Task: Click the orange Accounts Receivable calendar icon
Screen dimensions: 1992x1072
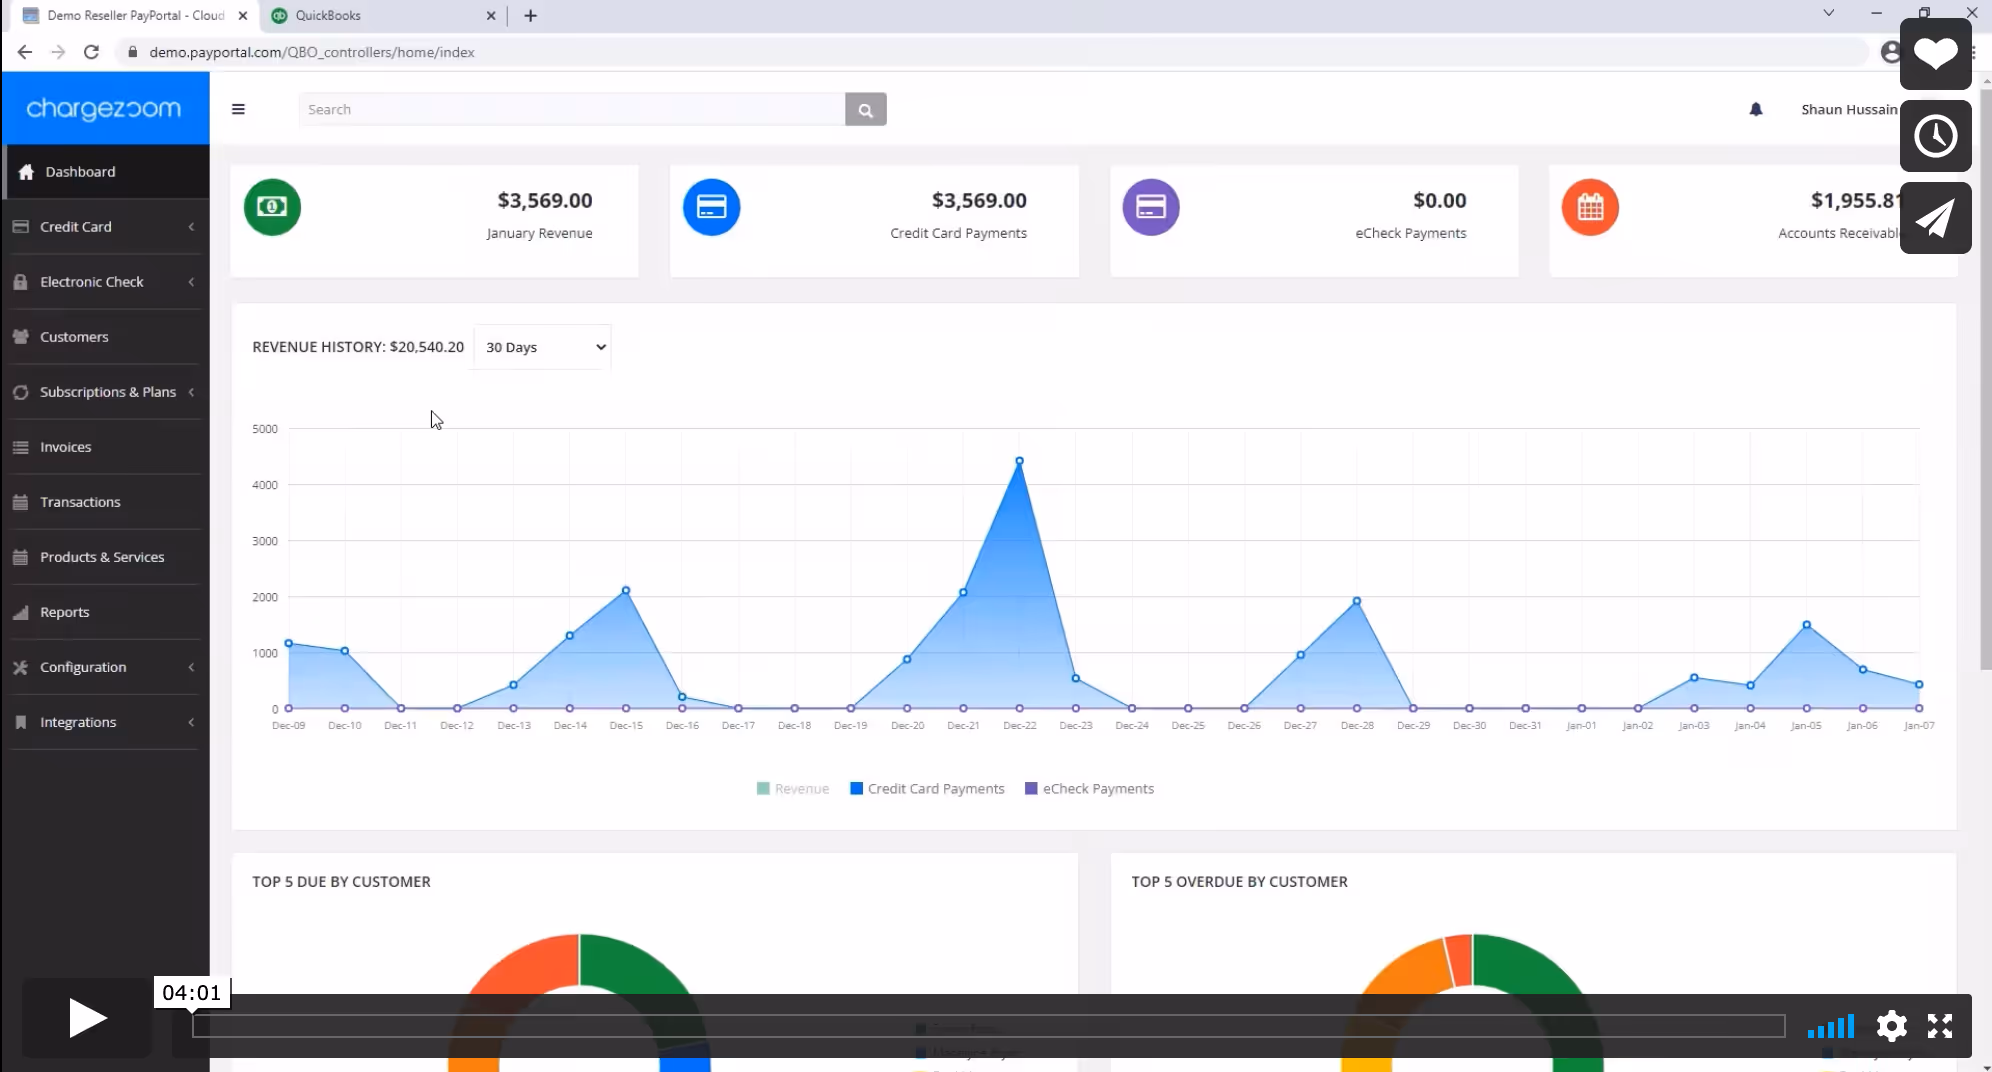Action: [1590, 207]
